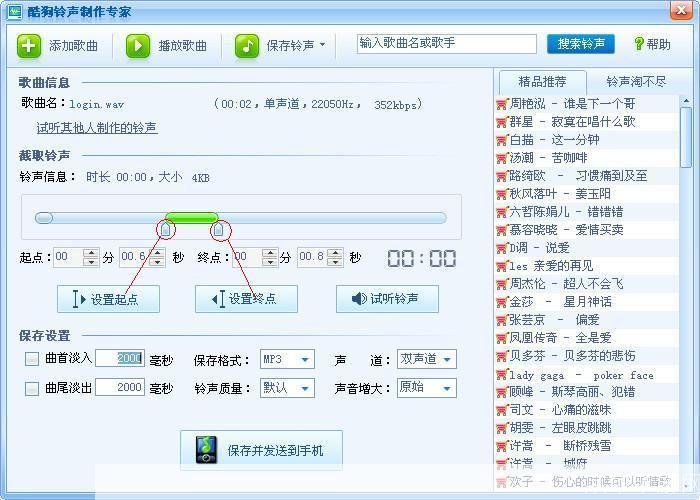
Task: Select lady gaga - poker face row
Action: click(x=587, y=375)
